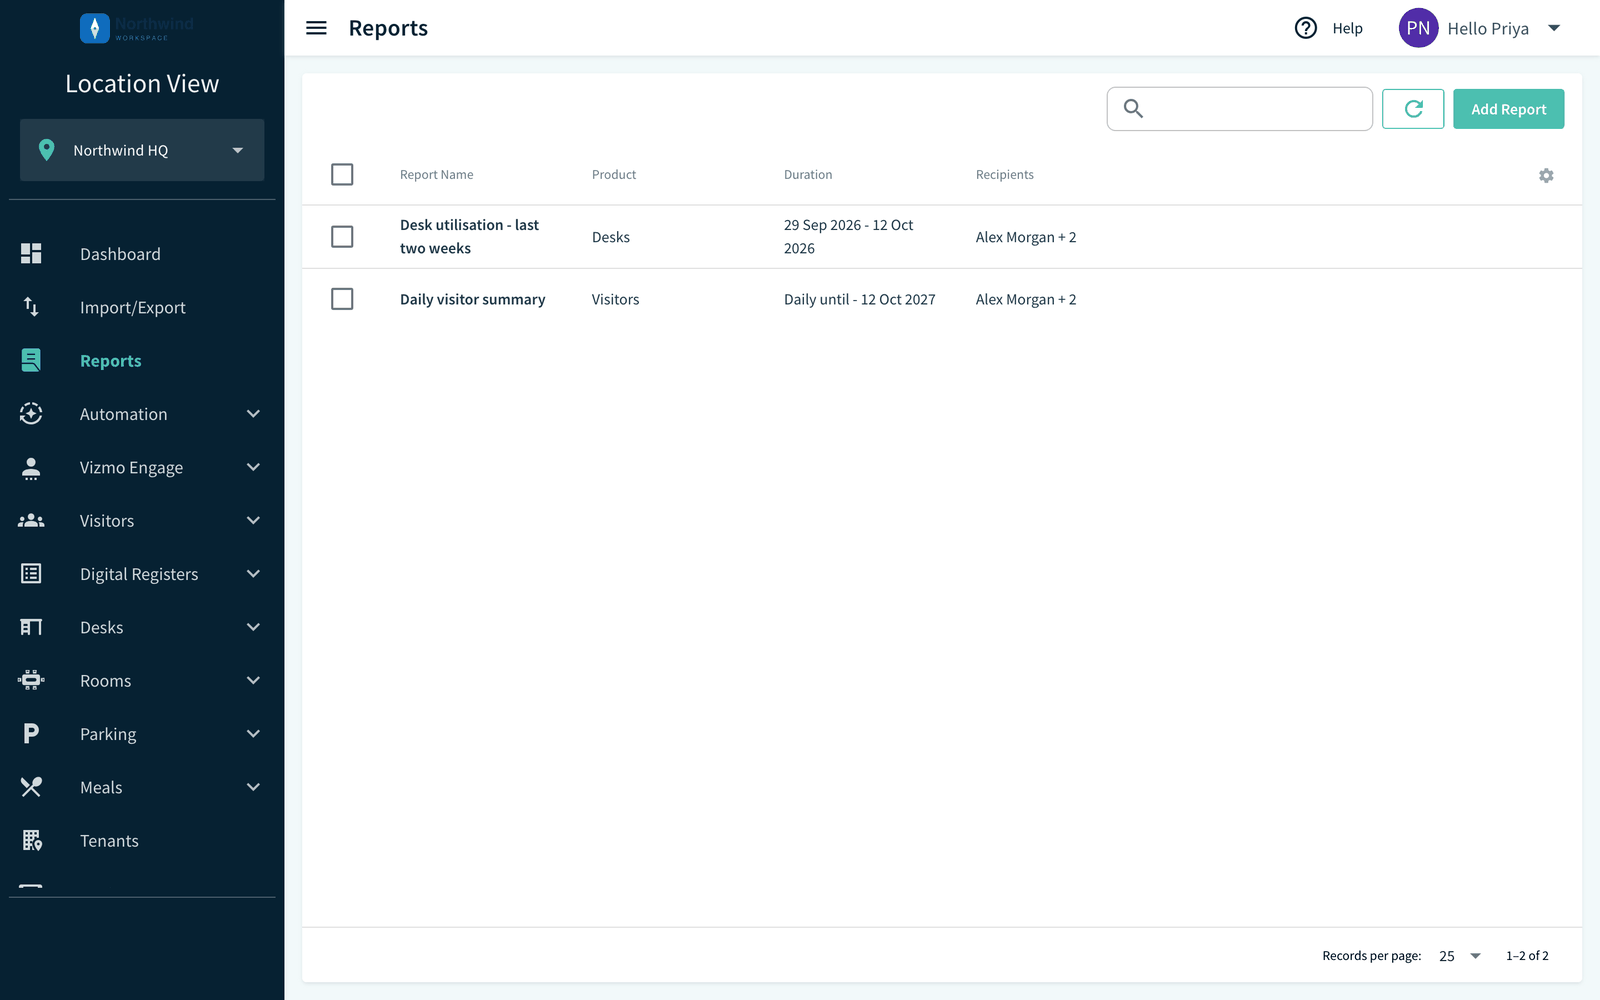Click the location pin icon

pos(46,150)
